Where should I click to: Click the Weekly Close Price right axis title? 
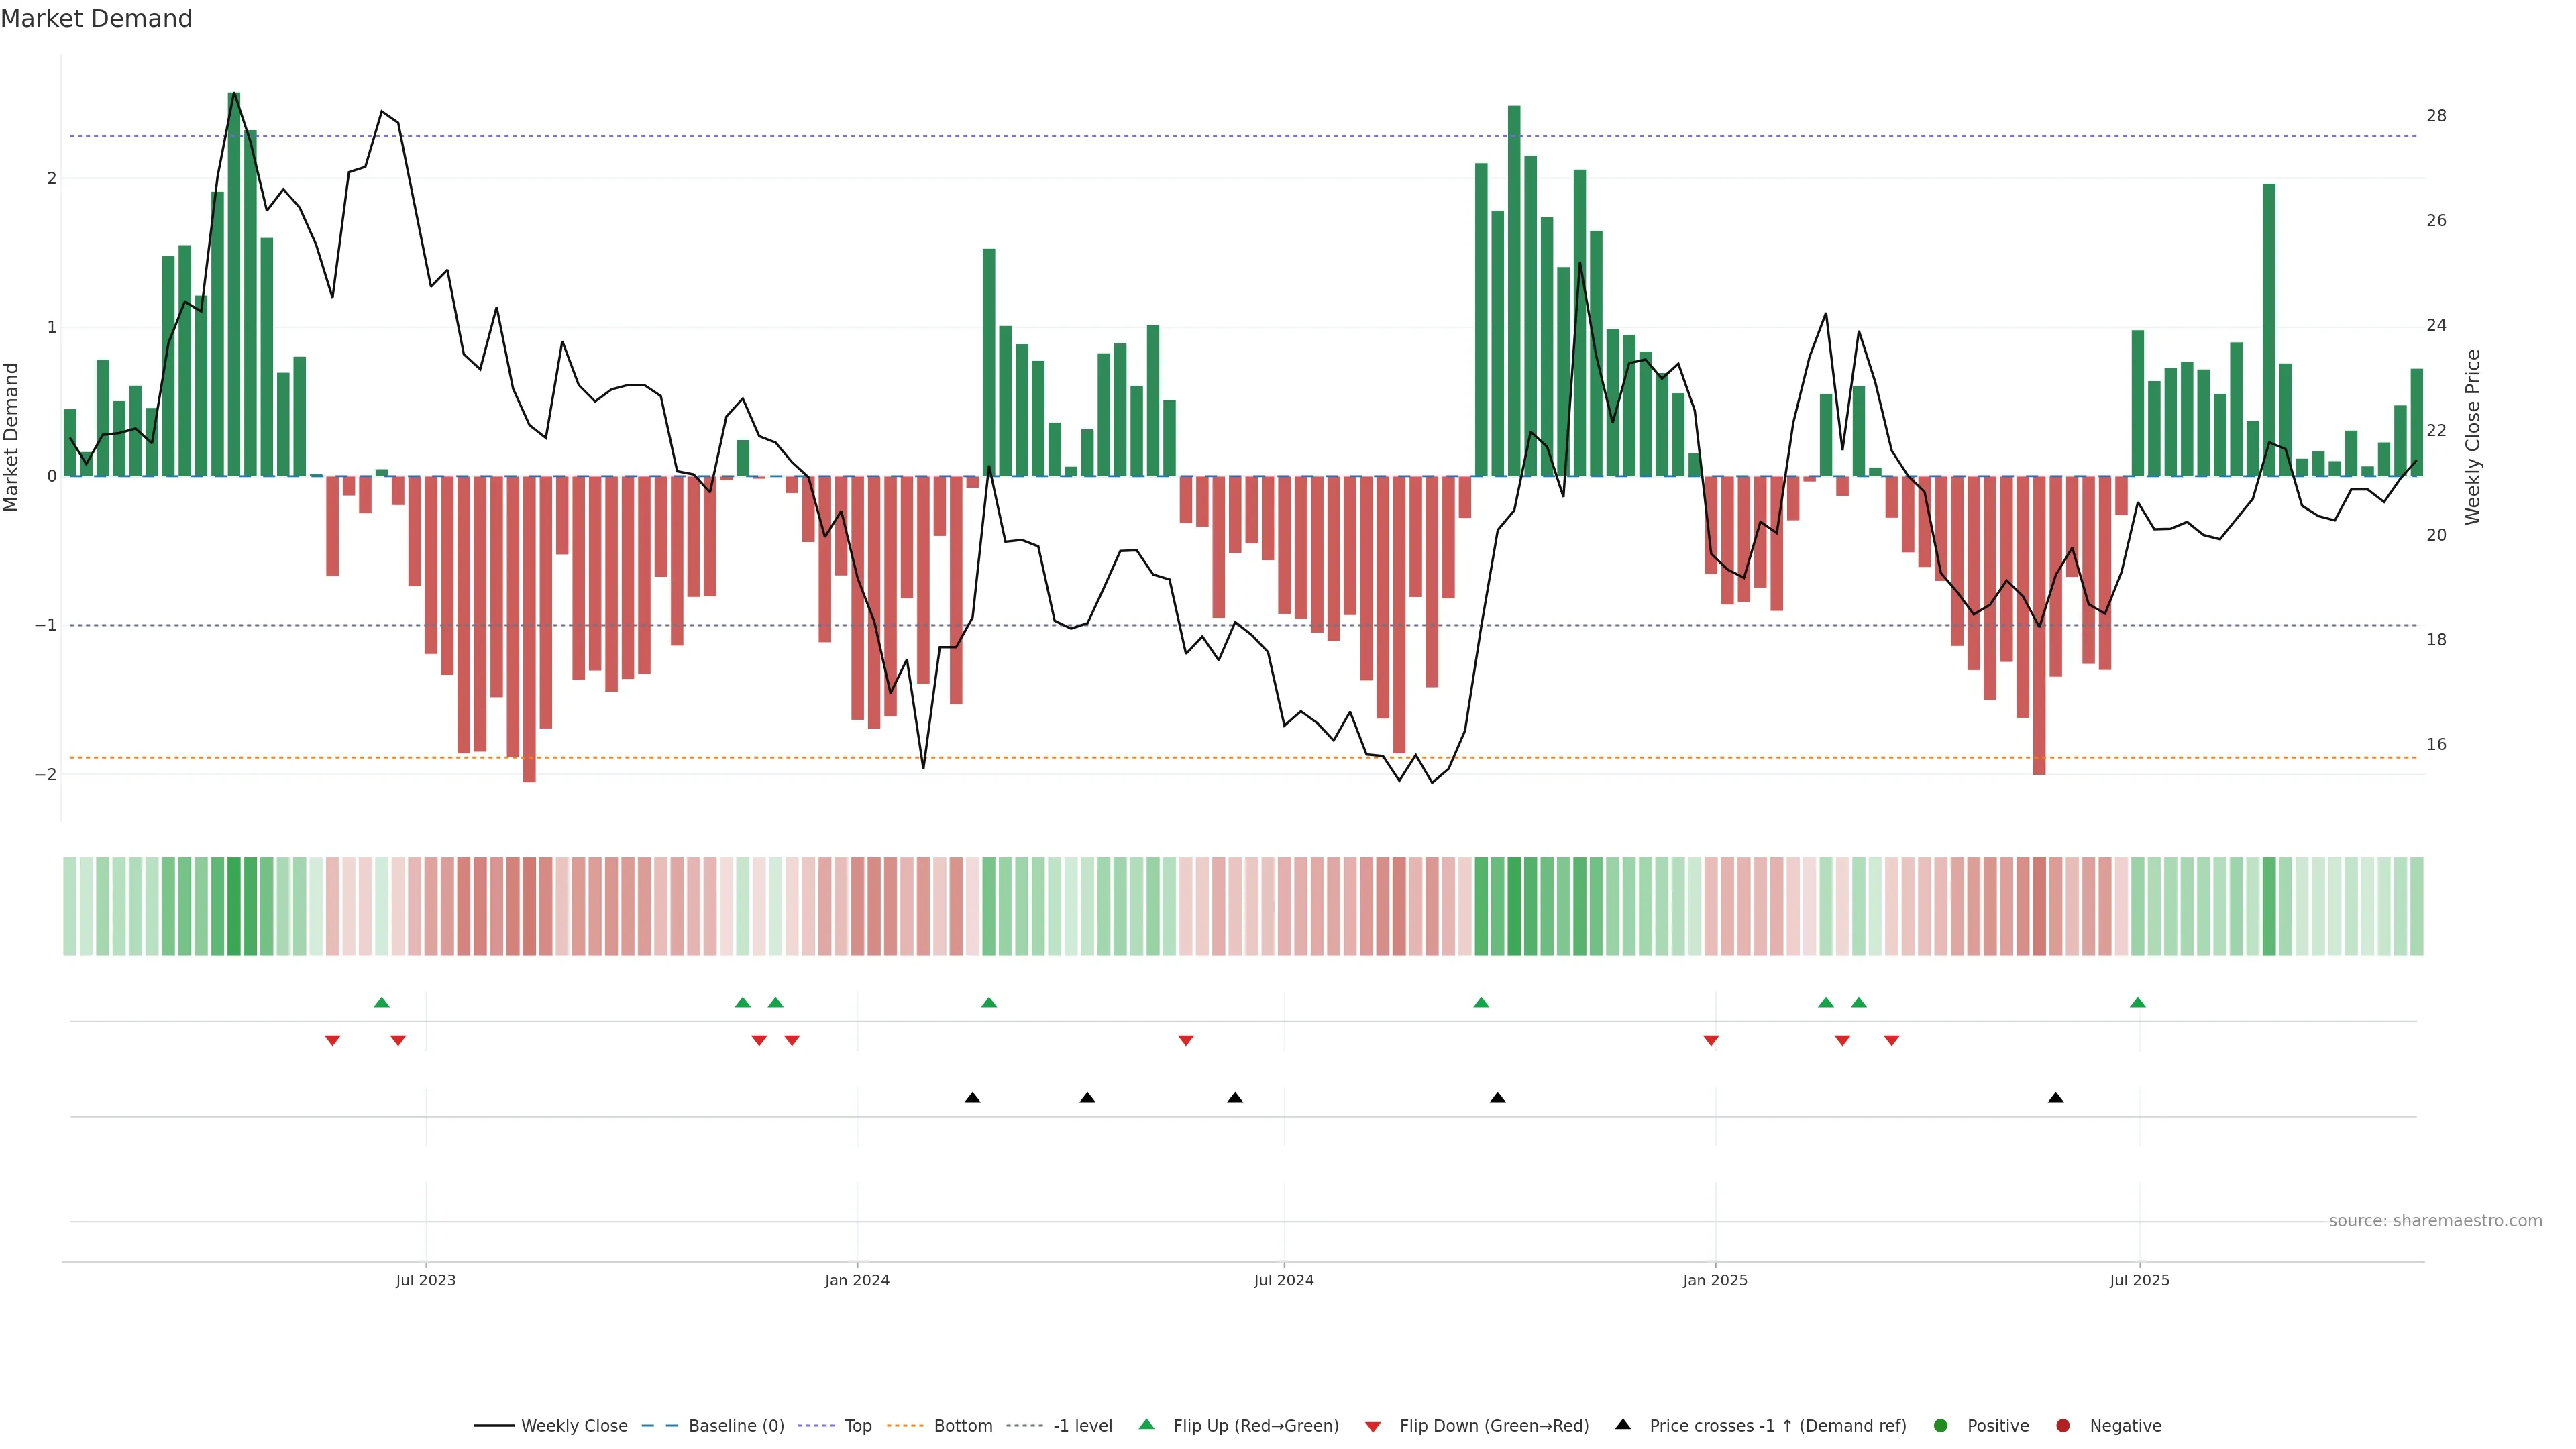click(x=2473, y=437)
